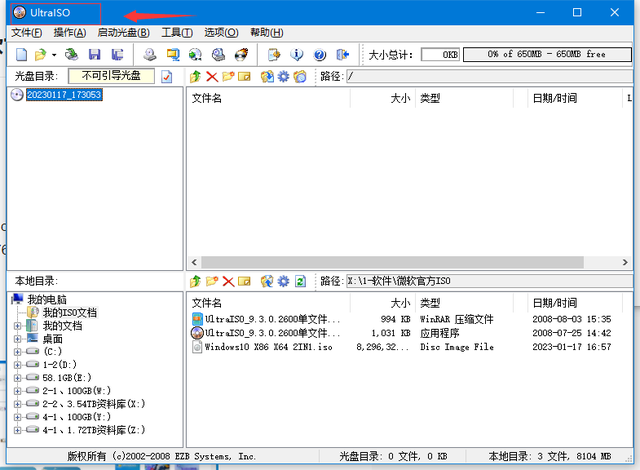640x470 pixels.
Task: Click the Make CD/DVD image icon
Action: click(x=150, y=54)
